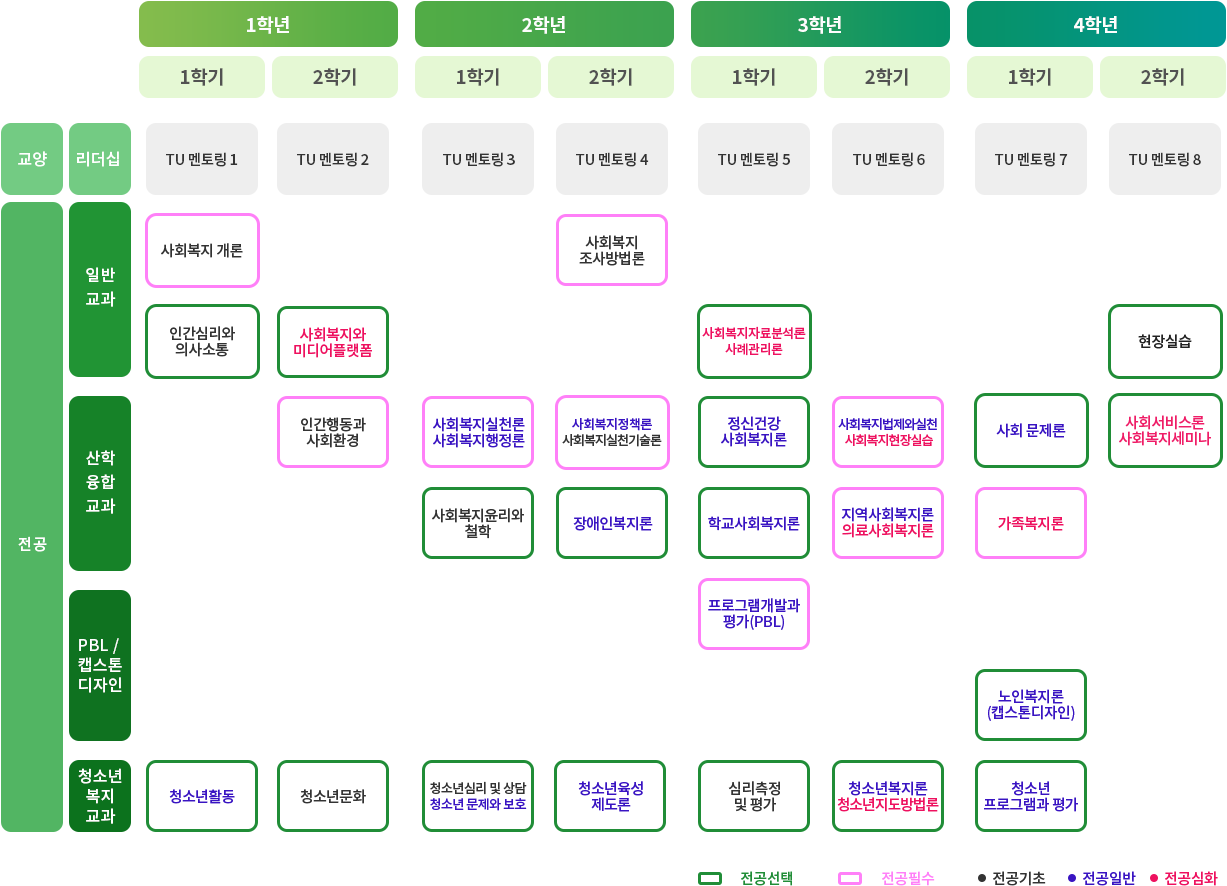Click the green 전공선택 legend swatch

[709, 878]
